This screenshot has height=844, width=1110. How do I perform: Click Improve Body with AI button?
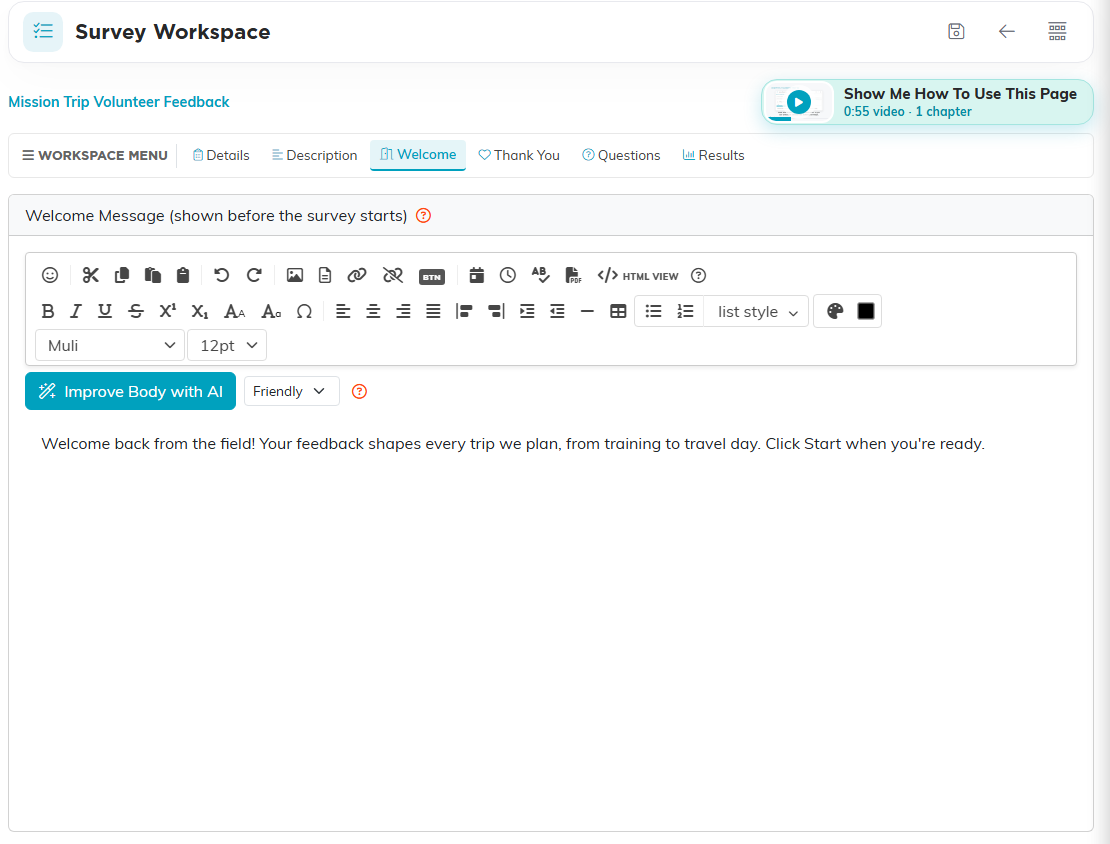pyautogui.click(x=130, y=392)
